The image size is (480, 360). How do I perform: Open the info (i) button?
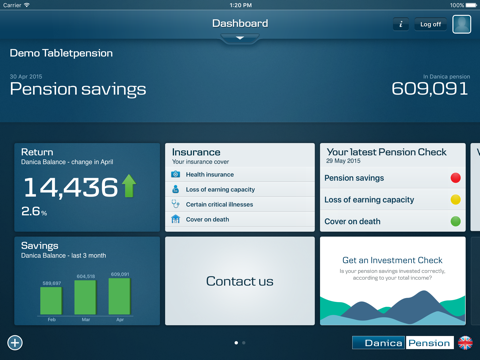pos(401,24)
